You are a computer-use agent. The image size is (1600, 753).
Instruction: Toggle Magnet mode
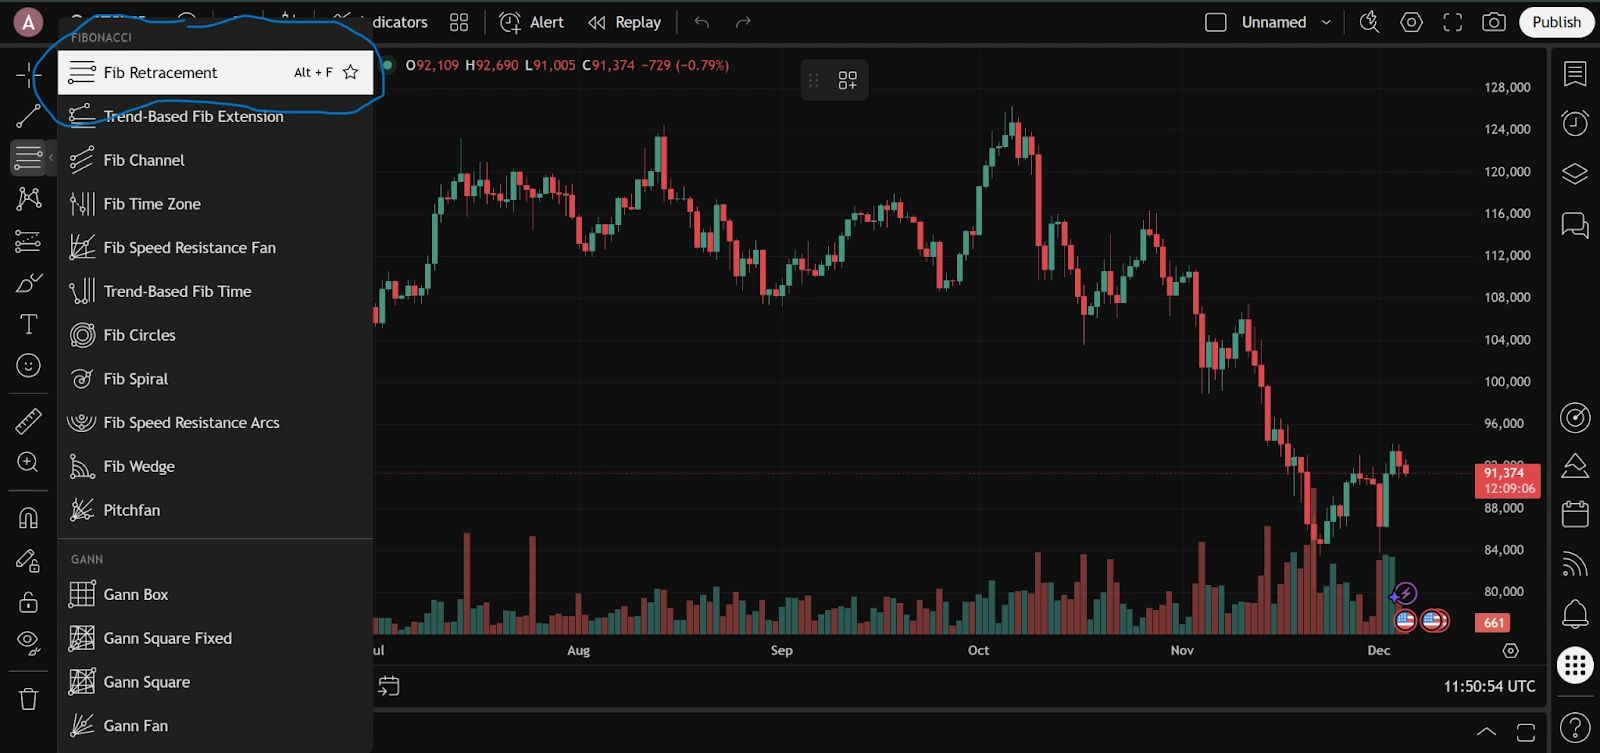point(28,518)
